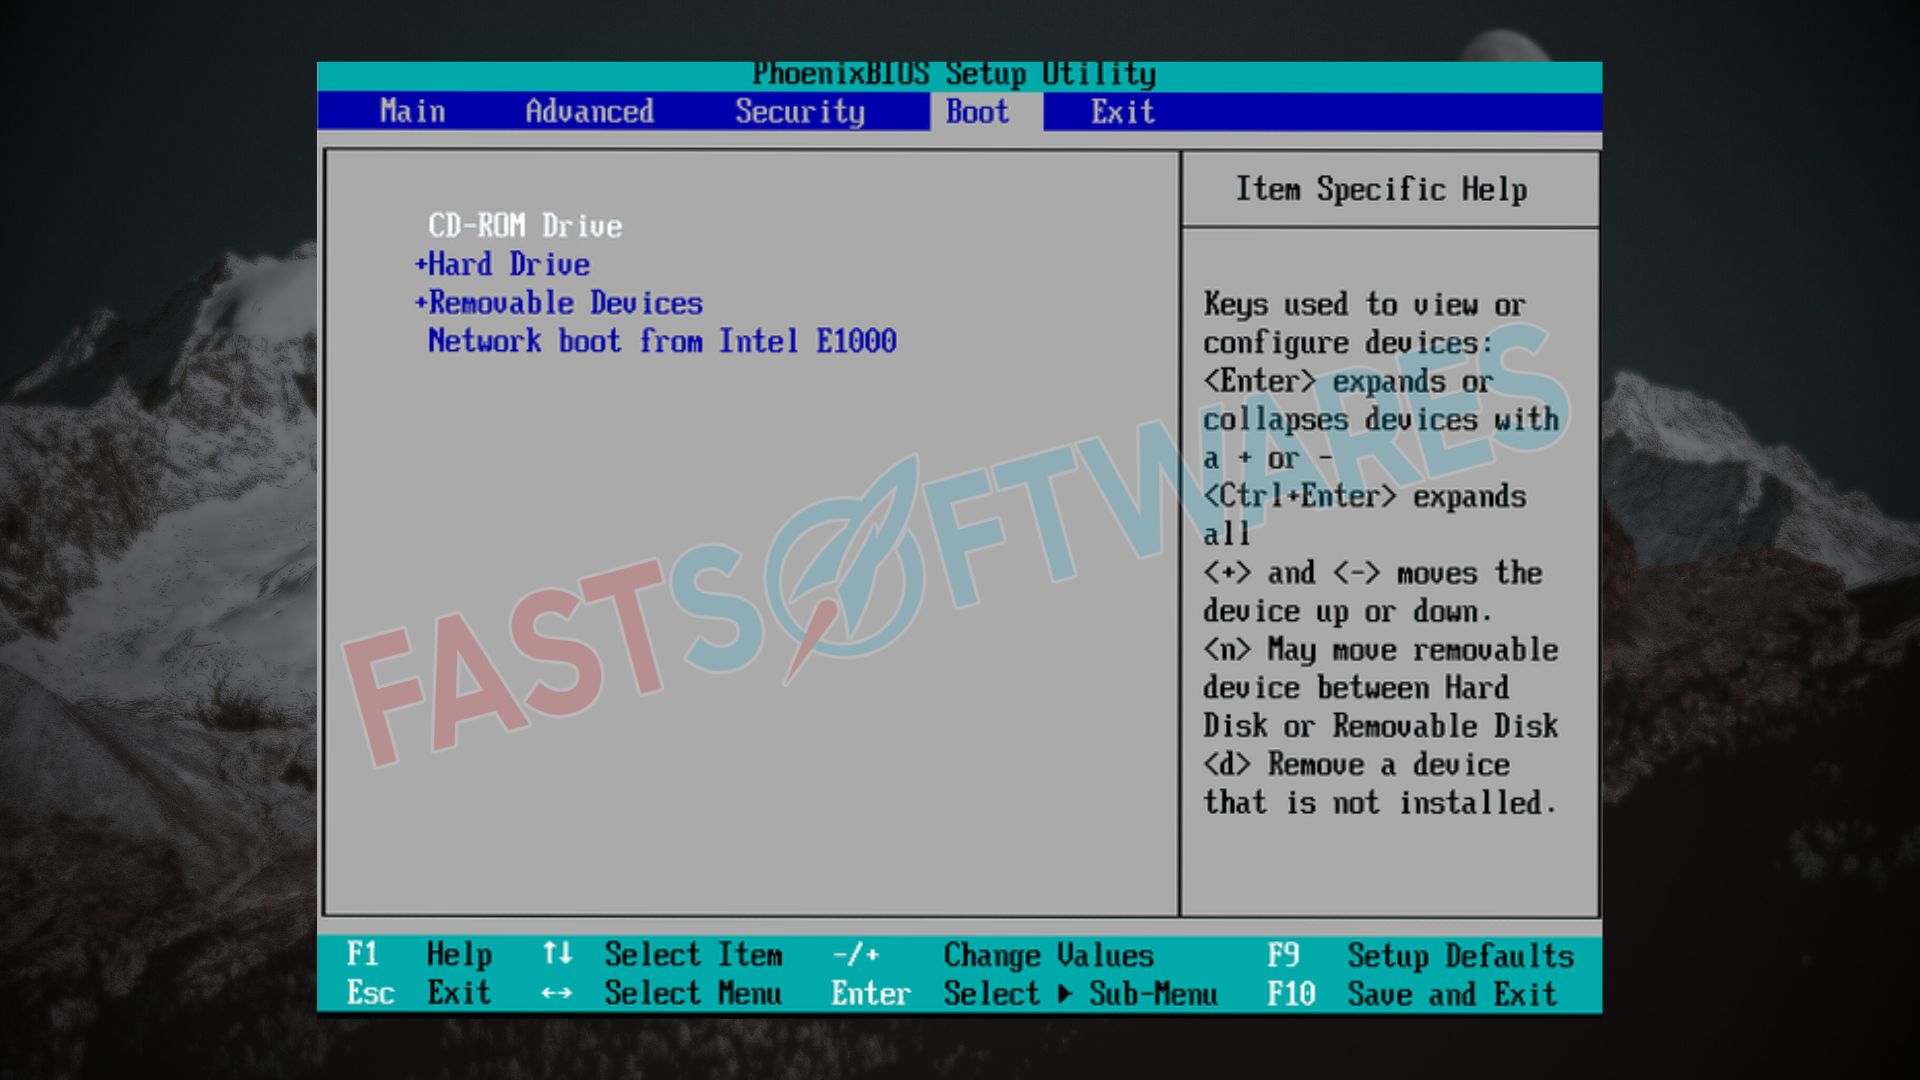Click the F9 key label
1920x1080 pixels.
[x=1283, y=955]
